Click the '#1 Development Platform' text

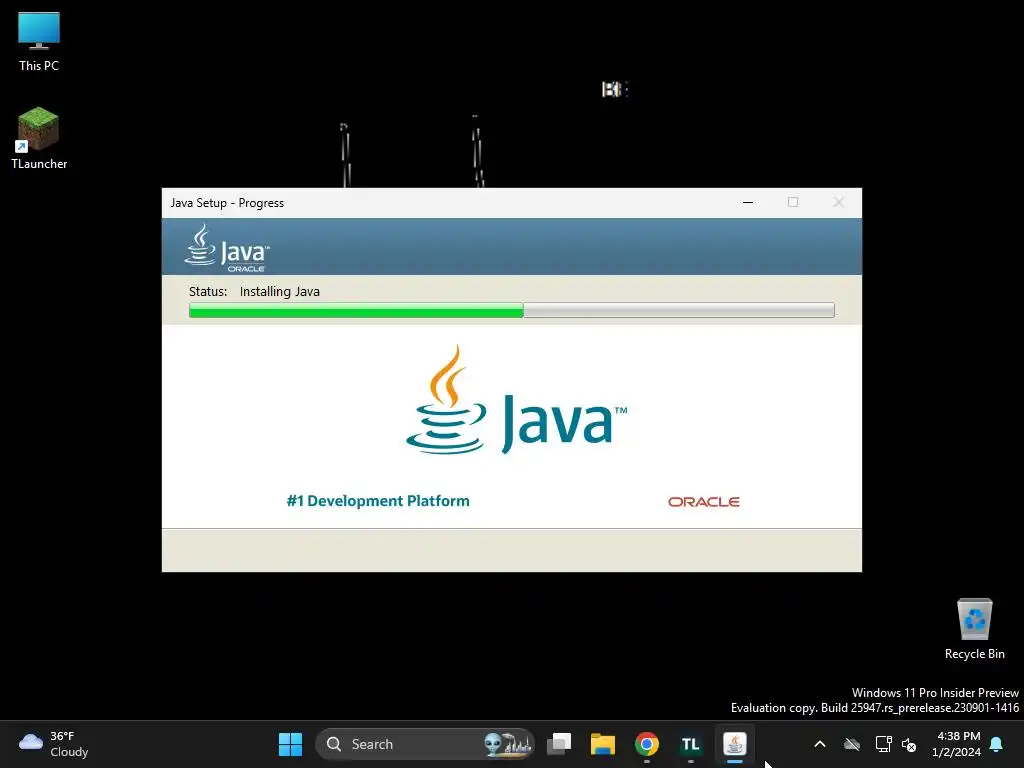[x=378, y=501]
